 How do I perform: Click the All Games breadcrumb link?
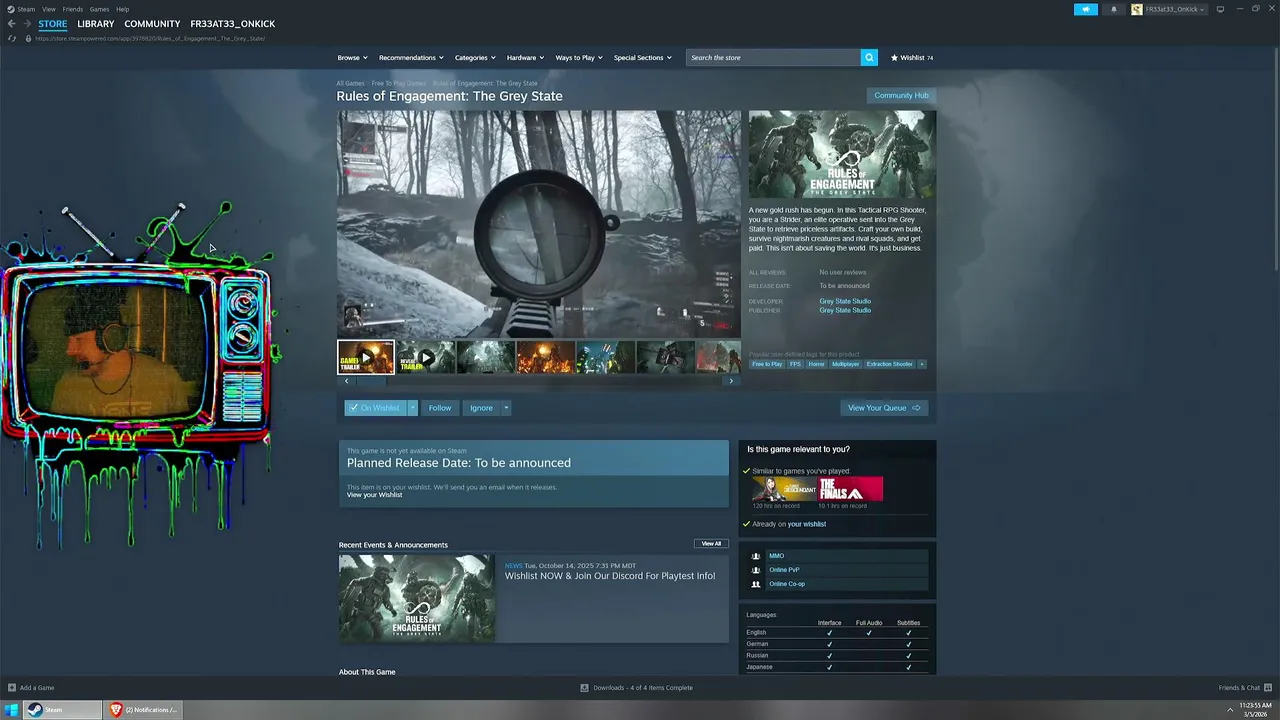(x=350, y=83)
